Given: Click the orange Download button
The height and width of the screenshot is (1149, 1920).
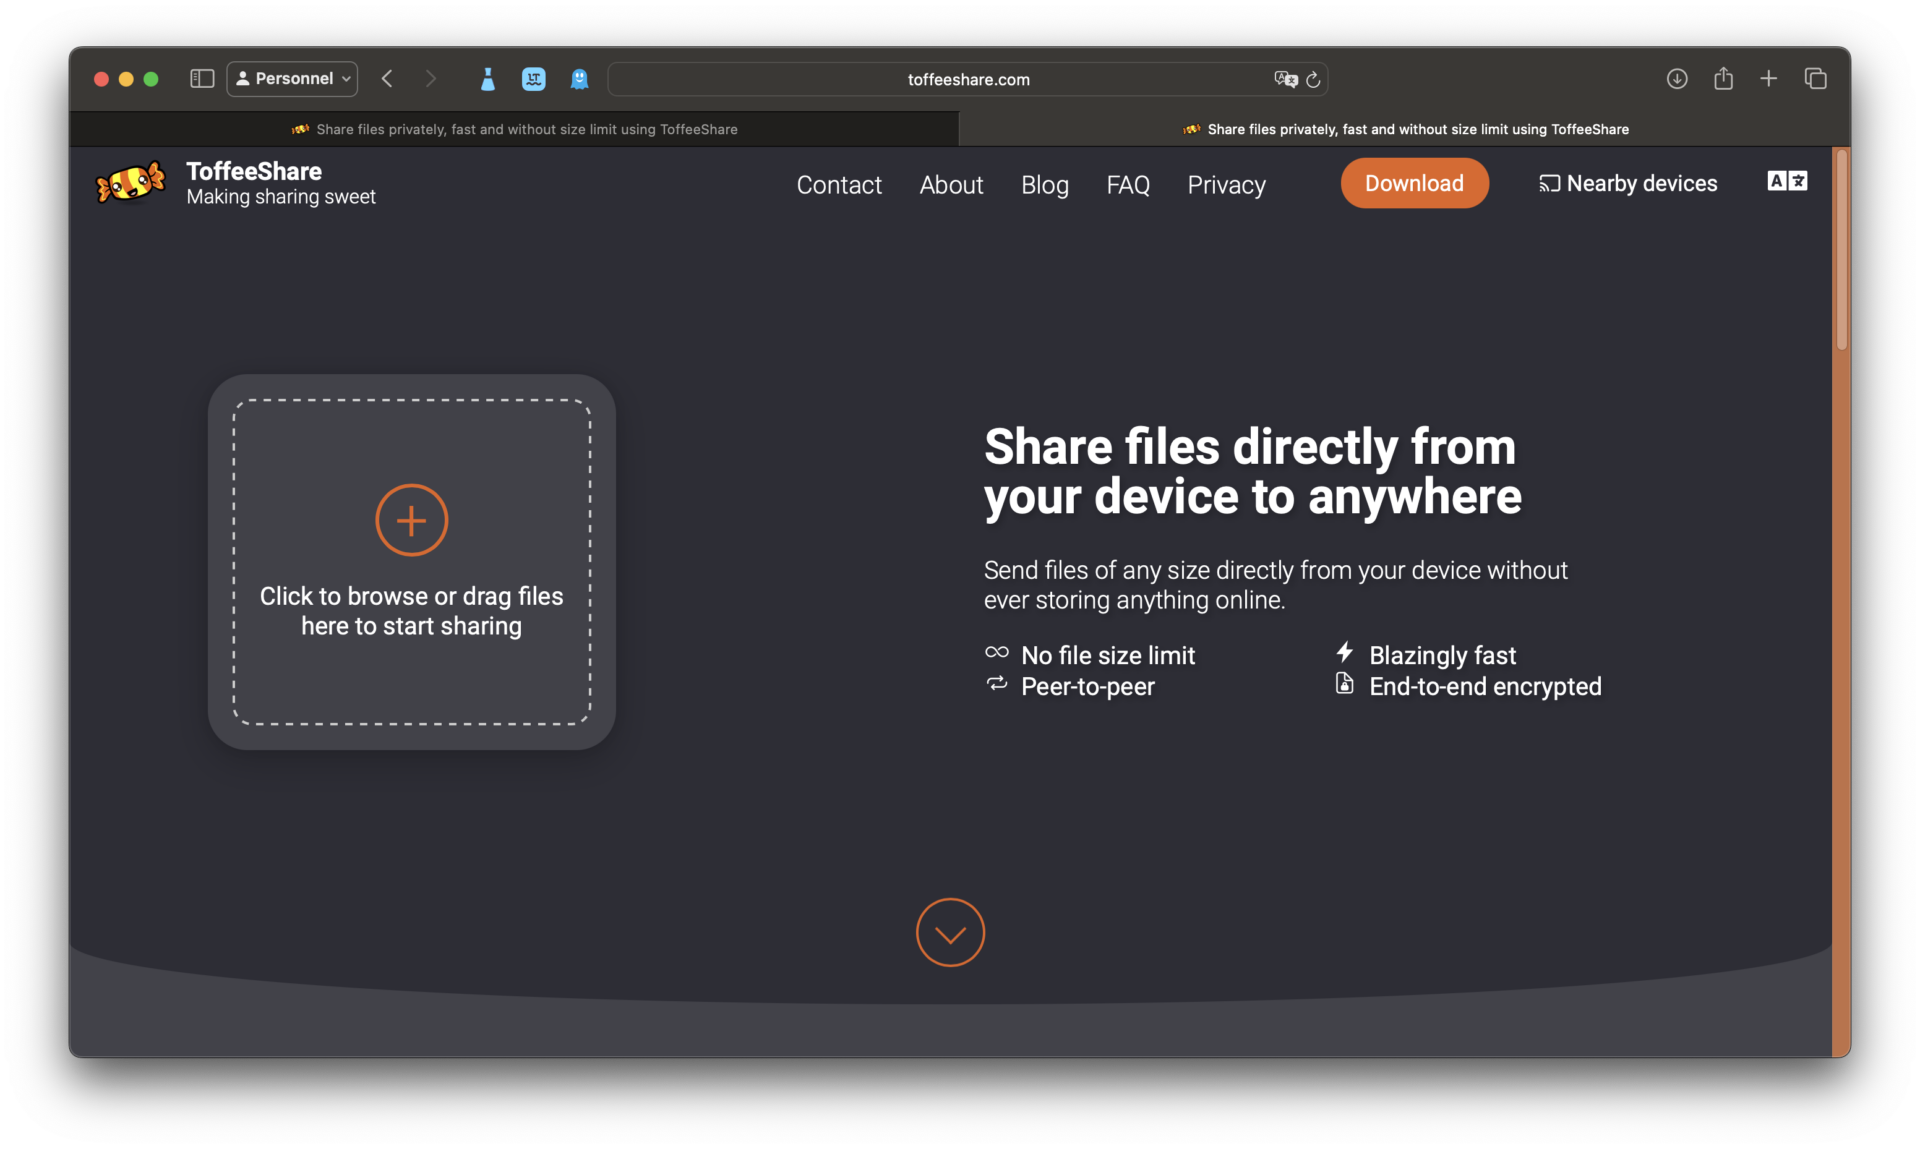Looking at the screenshot, I should click(x=1414, y=183).
